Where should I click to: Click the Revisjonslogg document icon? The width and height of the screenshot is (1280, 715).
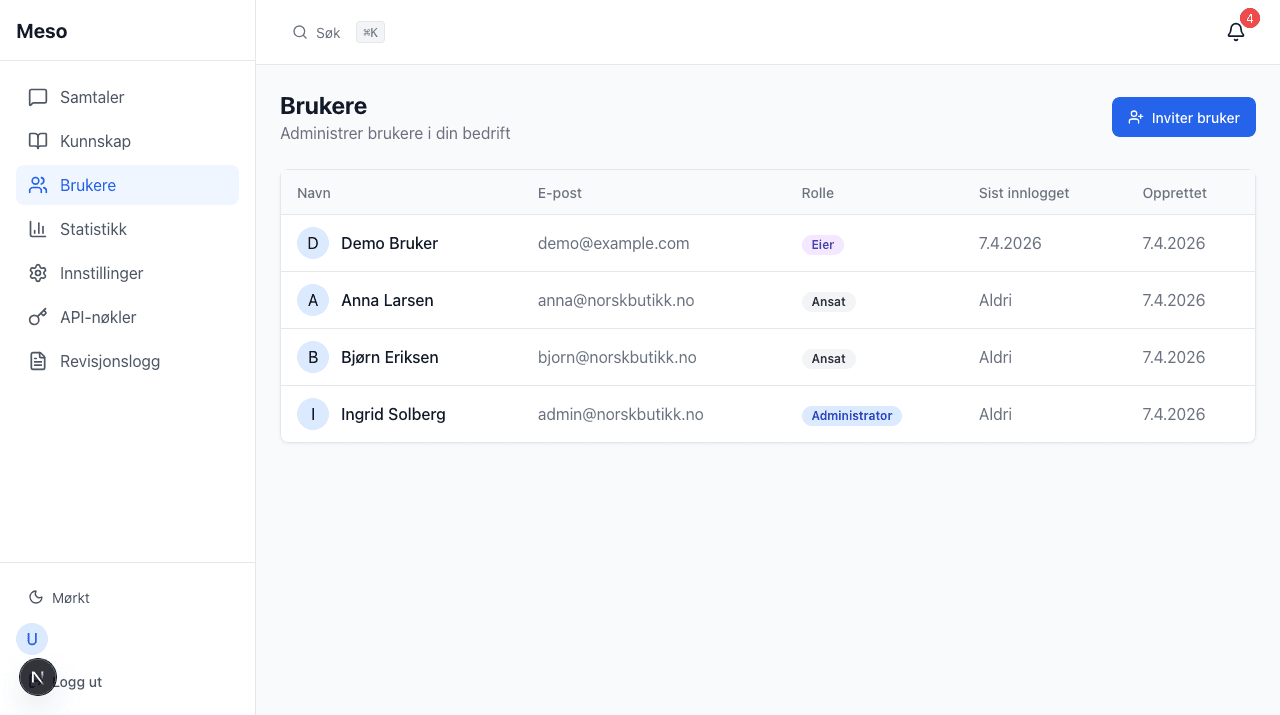(x=38, y=361)
